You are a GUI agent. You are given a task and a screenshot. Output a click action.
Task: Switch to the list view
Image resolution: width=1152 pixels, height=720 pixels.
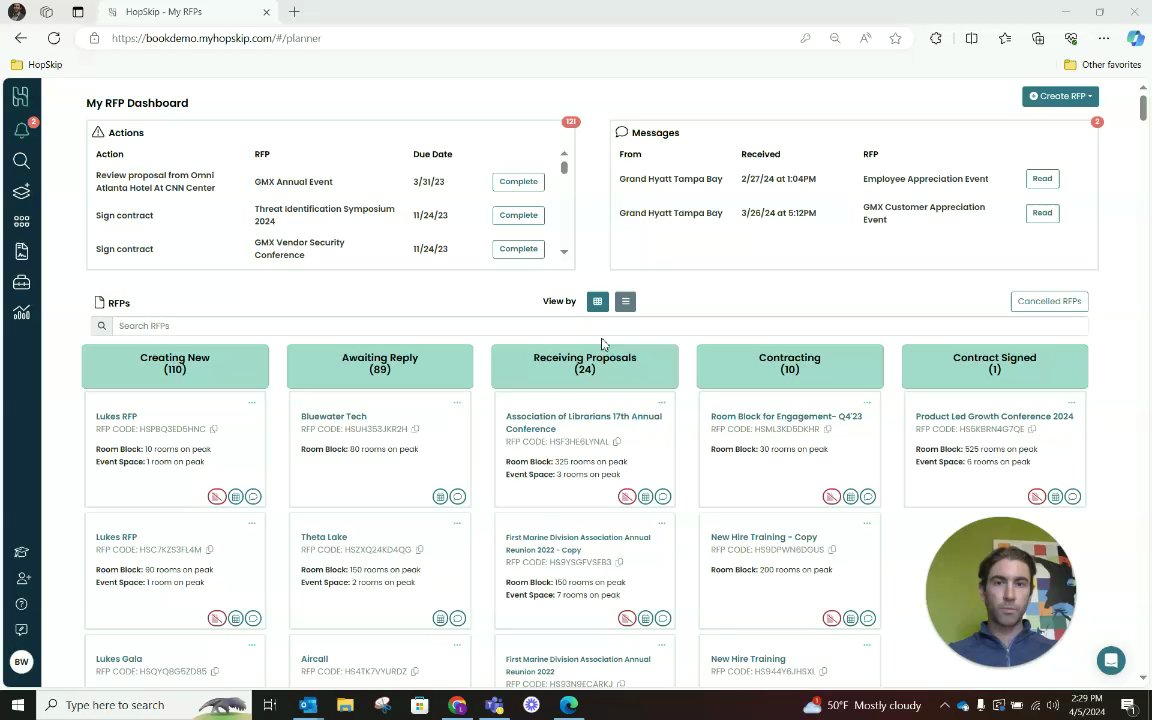tap(625, 301)
